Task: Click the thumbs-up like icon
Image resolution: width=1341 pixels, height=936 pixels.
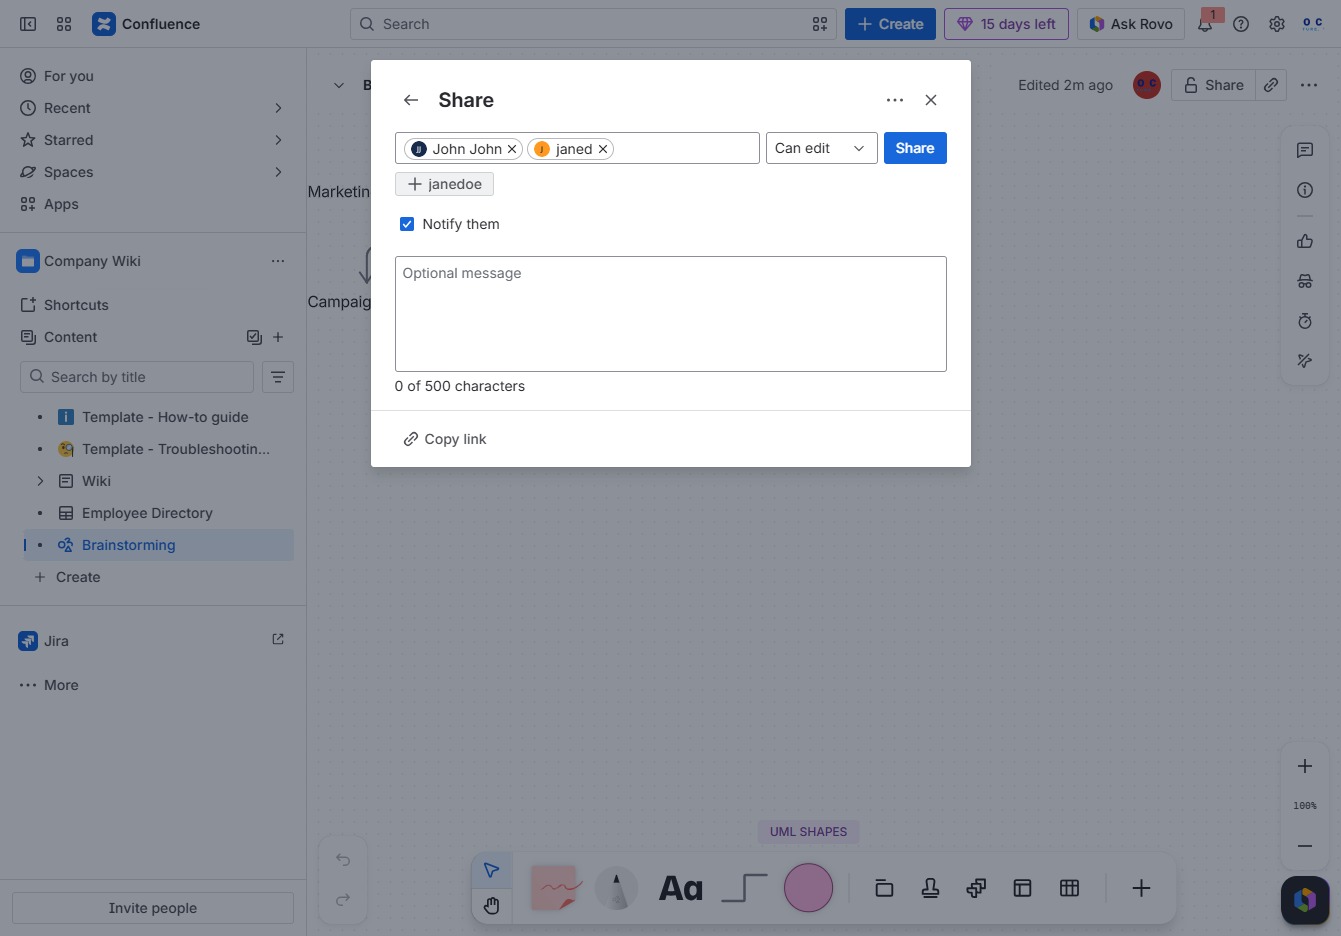Action: click(1305, 241)
